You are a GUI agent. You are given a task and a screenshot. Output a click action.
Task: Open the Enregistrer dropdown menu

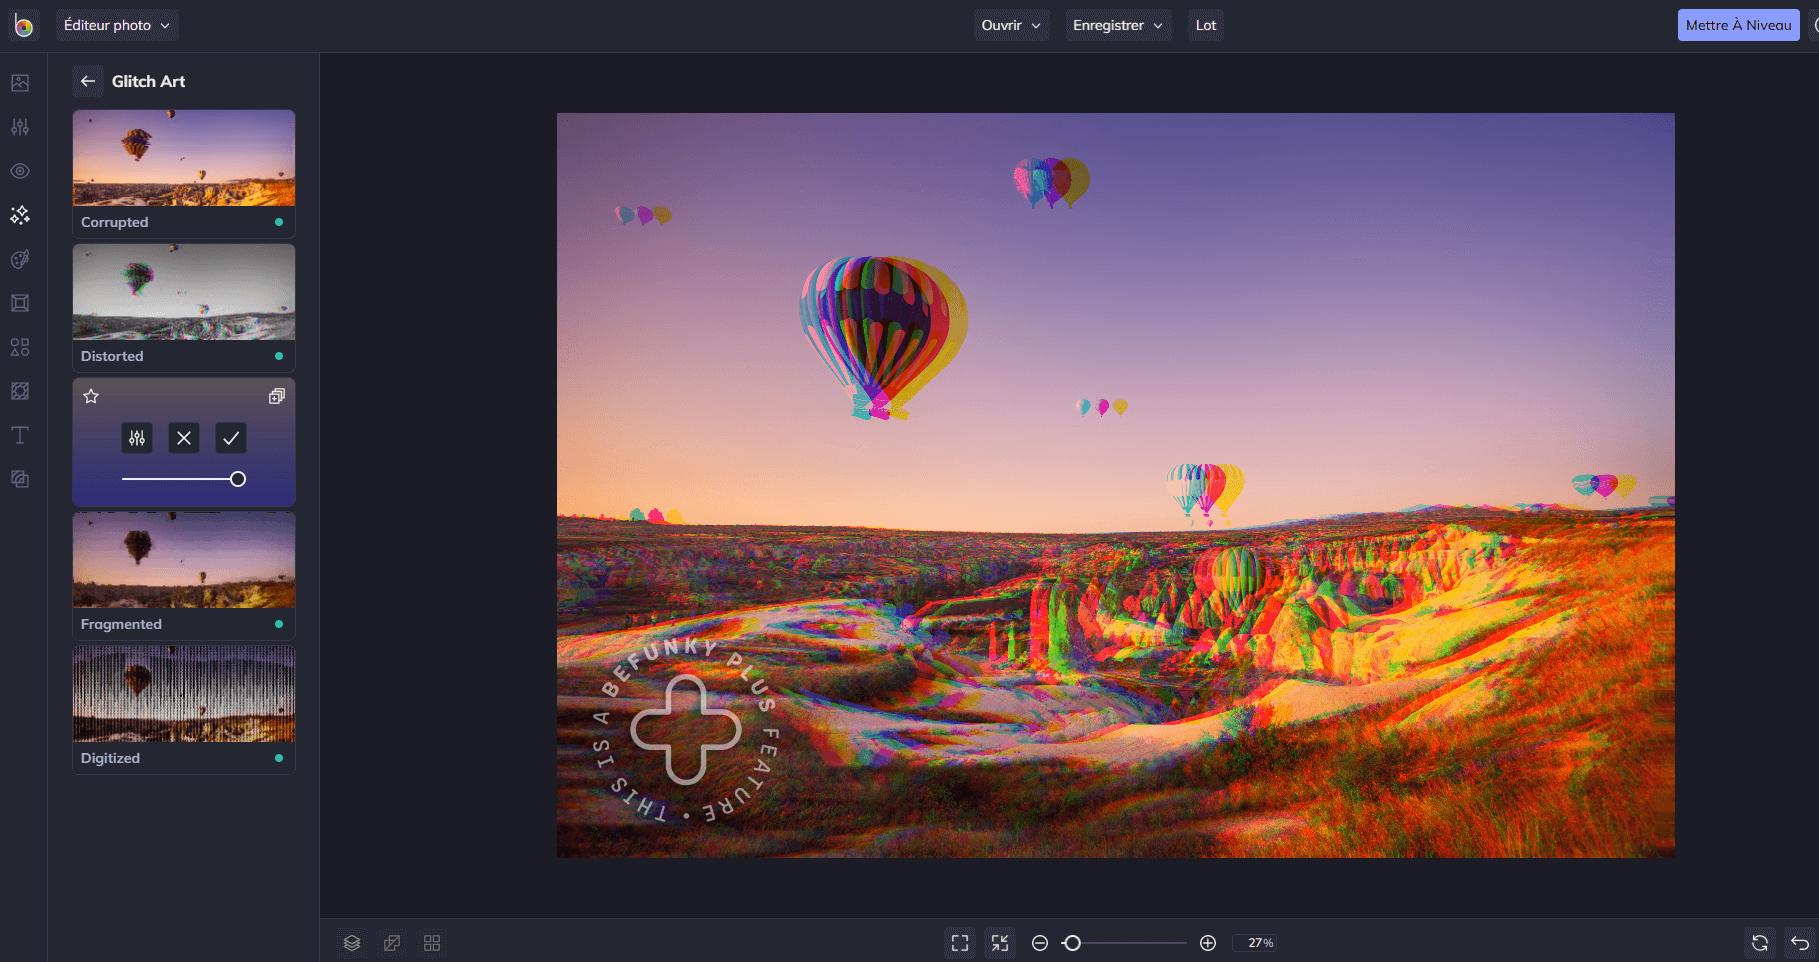click(x=1117, y=25)
